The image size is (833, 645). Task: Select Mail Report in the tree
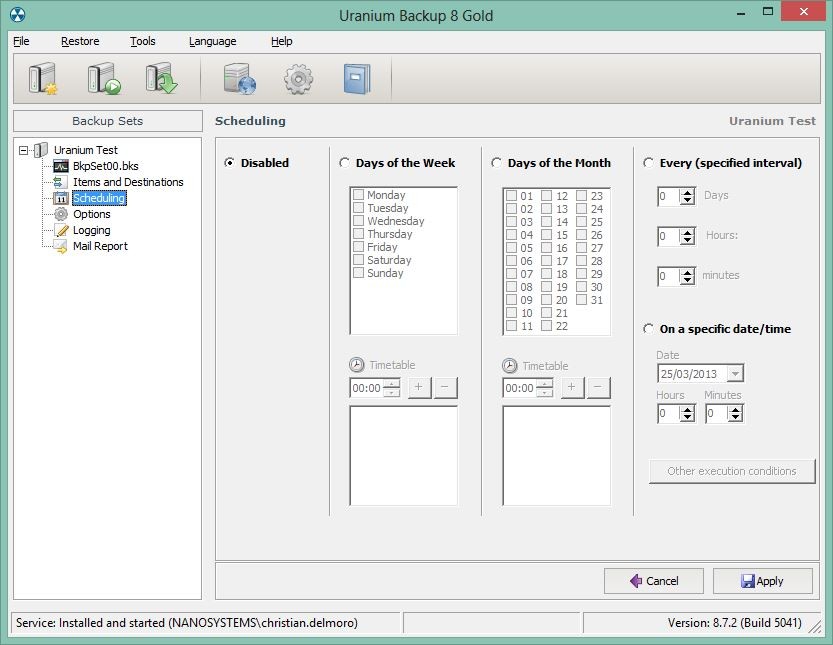(x=100, y=247)
